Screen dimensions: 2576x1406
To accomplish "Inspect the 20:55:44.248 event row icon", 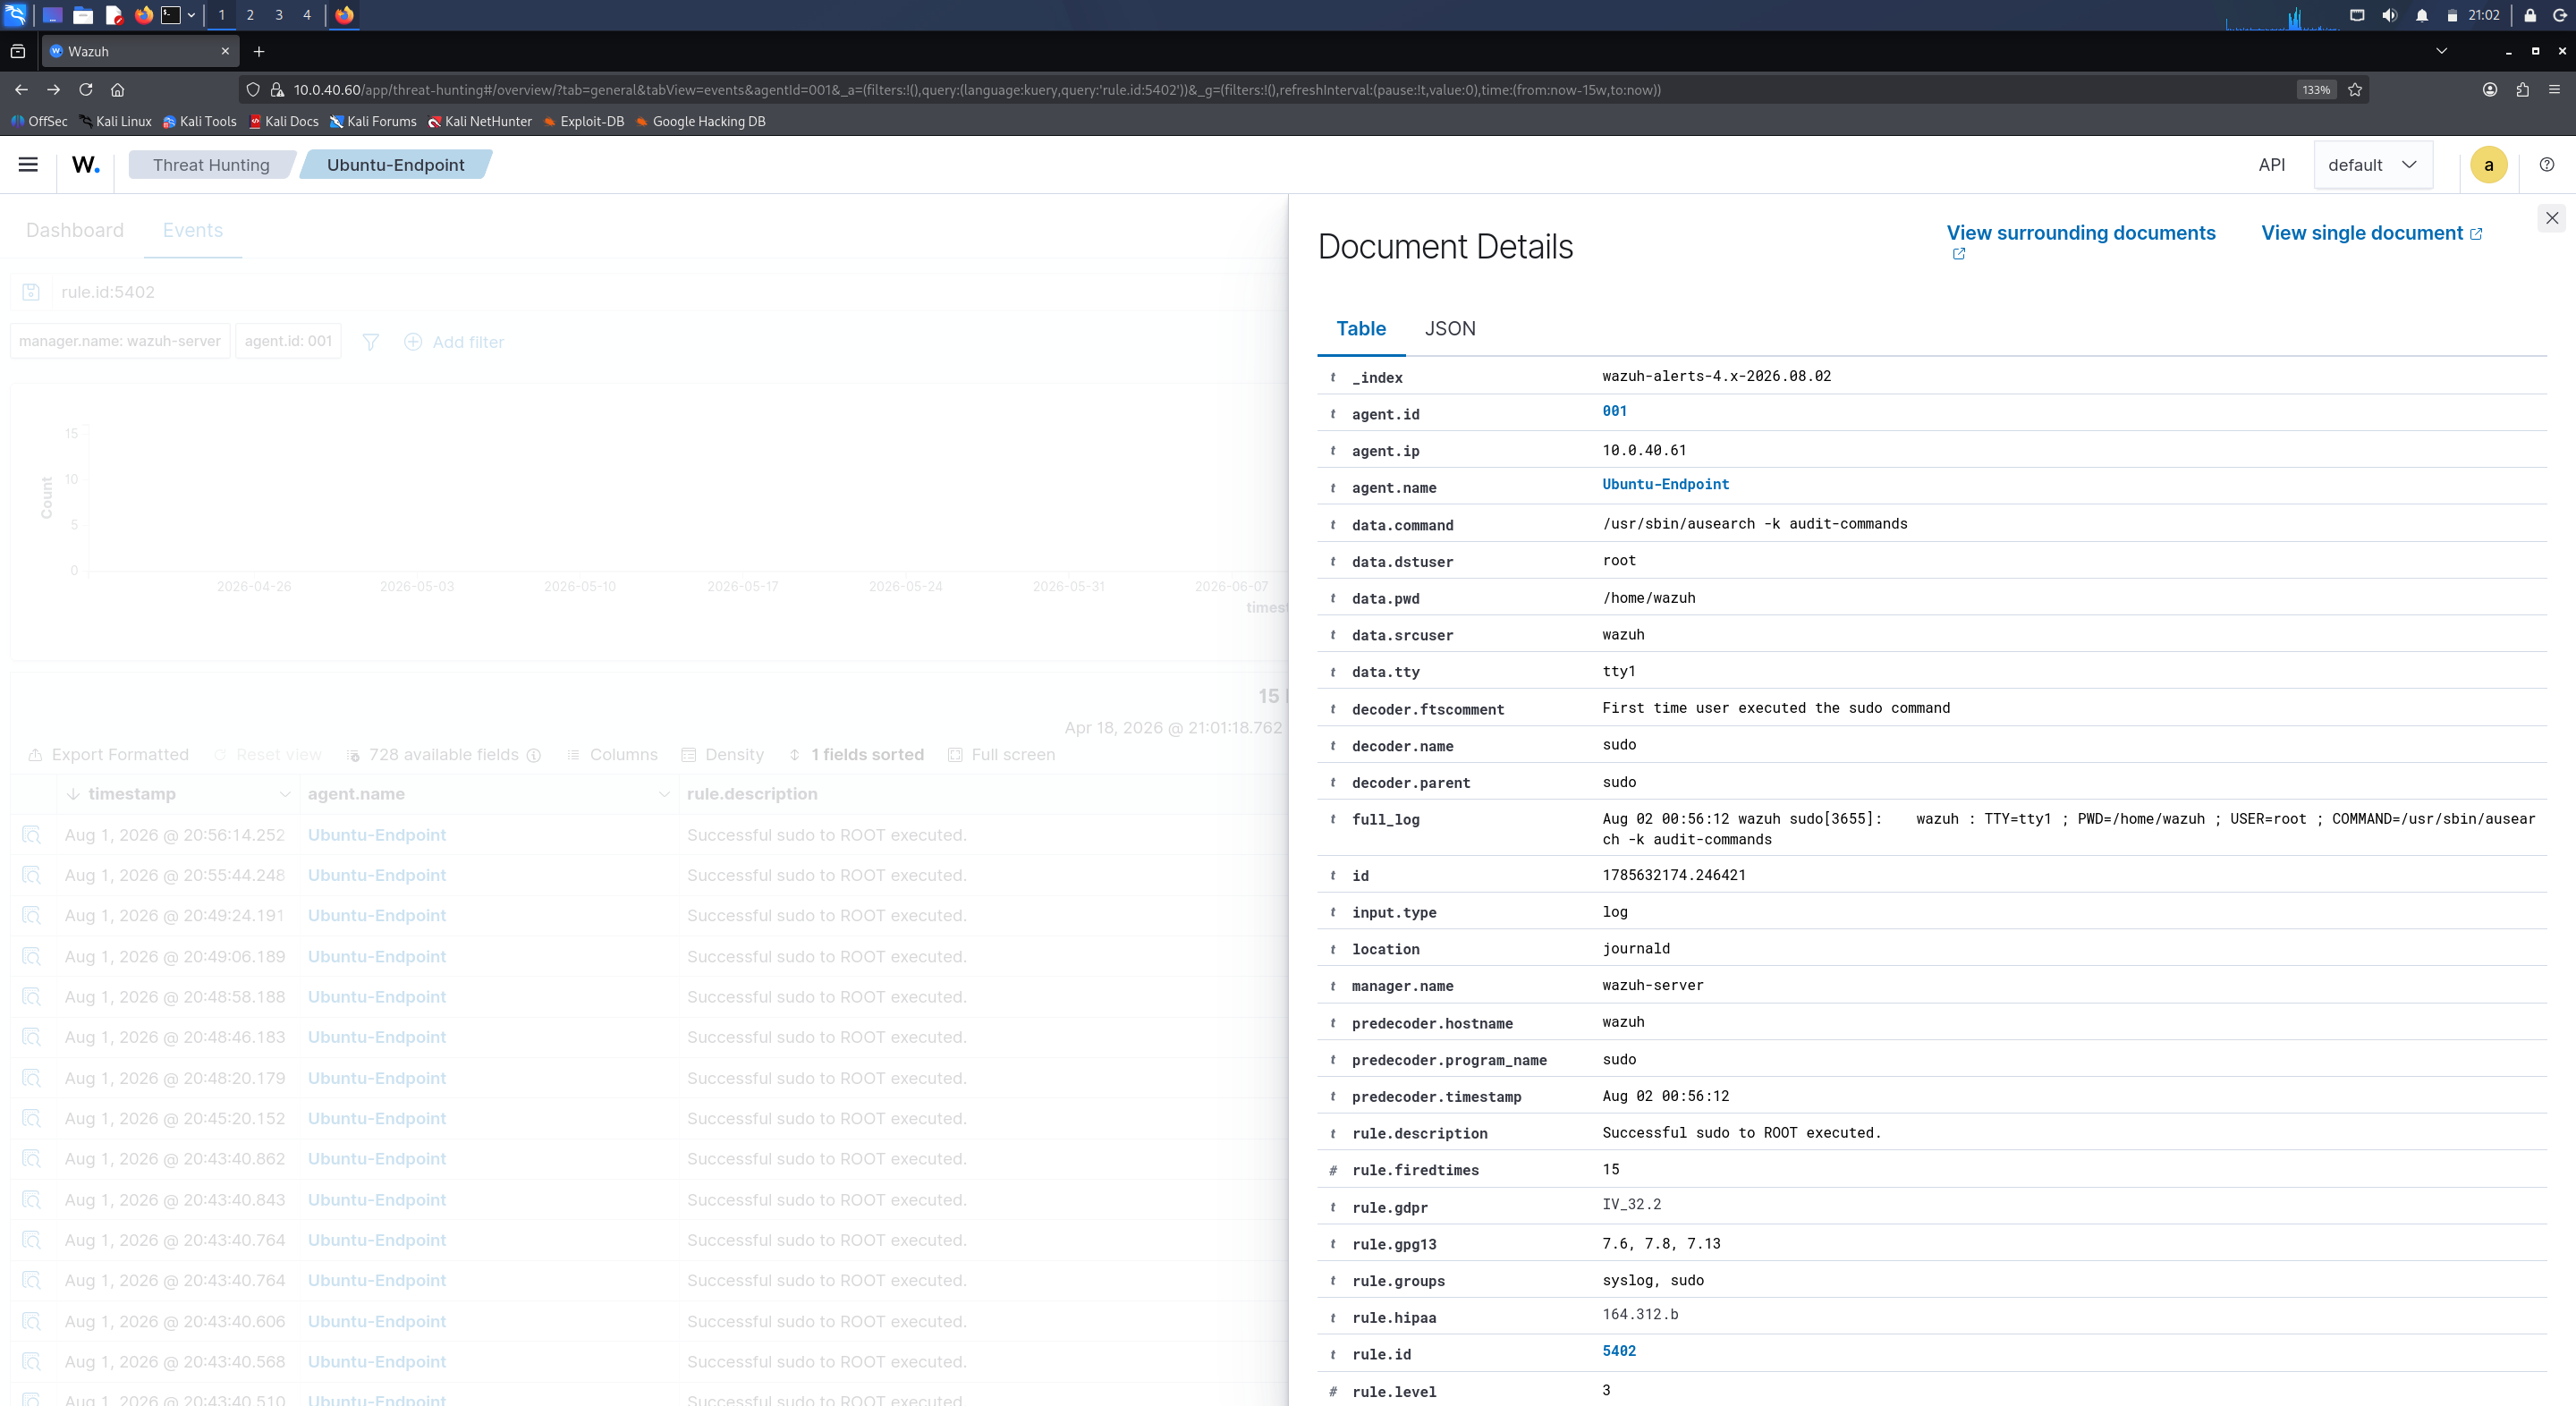I will tap(31, 876).
